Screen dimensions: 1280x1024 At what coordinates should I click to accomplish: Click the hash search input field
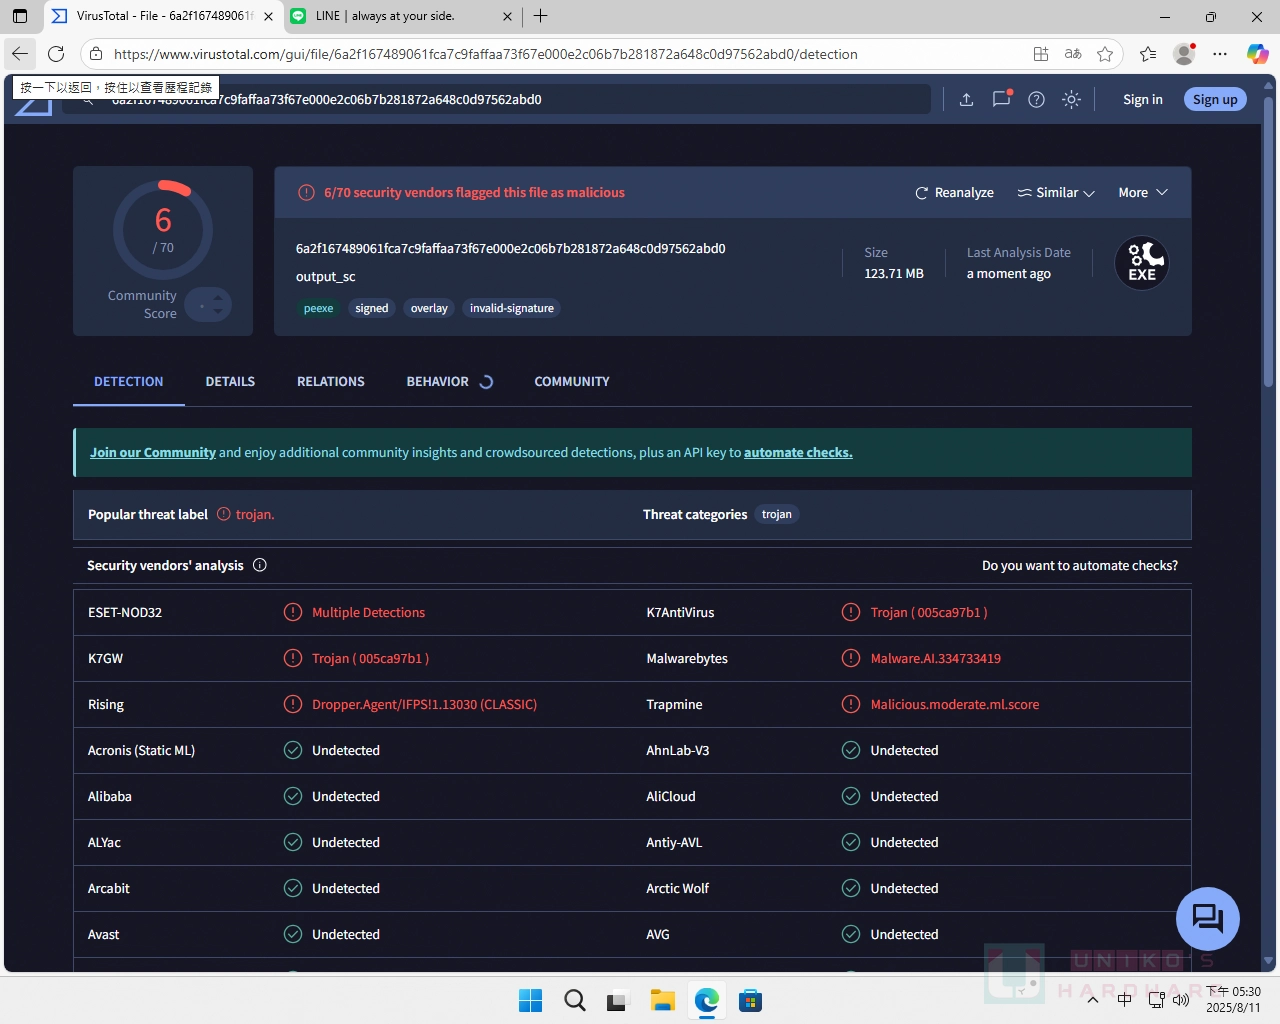pyautogui.click(x=496, y=99)
